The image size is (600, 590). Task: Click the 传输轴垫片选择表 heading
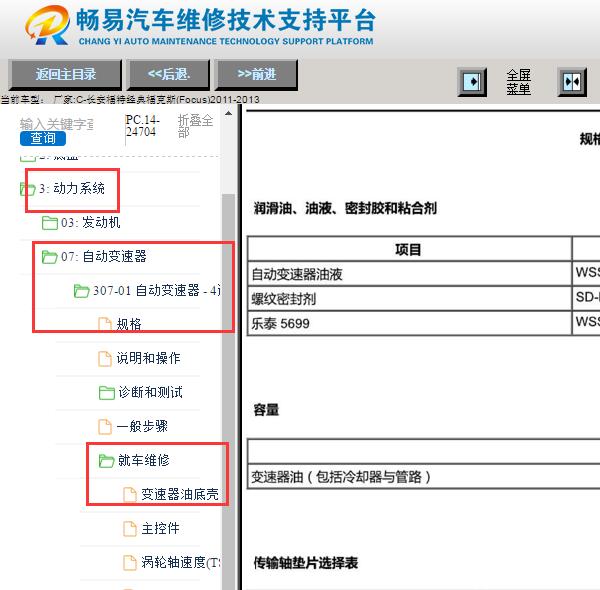pos(306,563)
